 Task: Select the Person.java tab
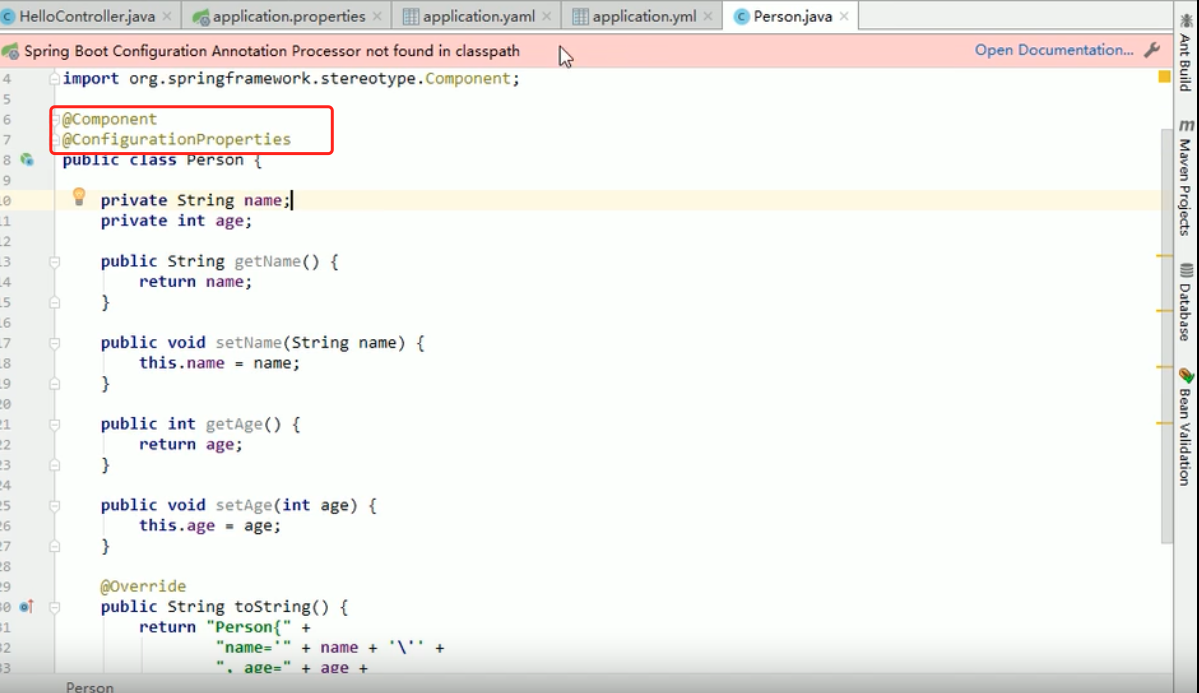pyautogui.click(x=792, y=16)
